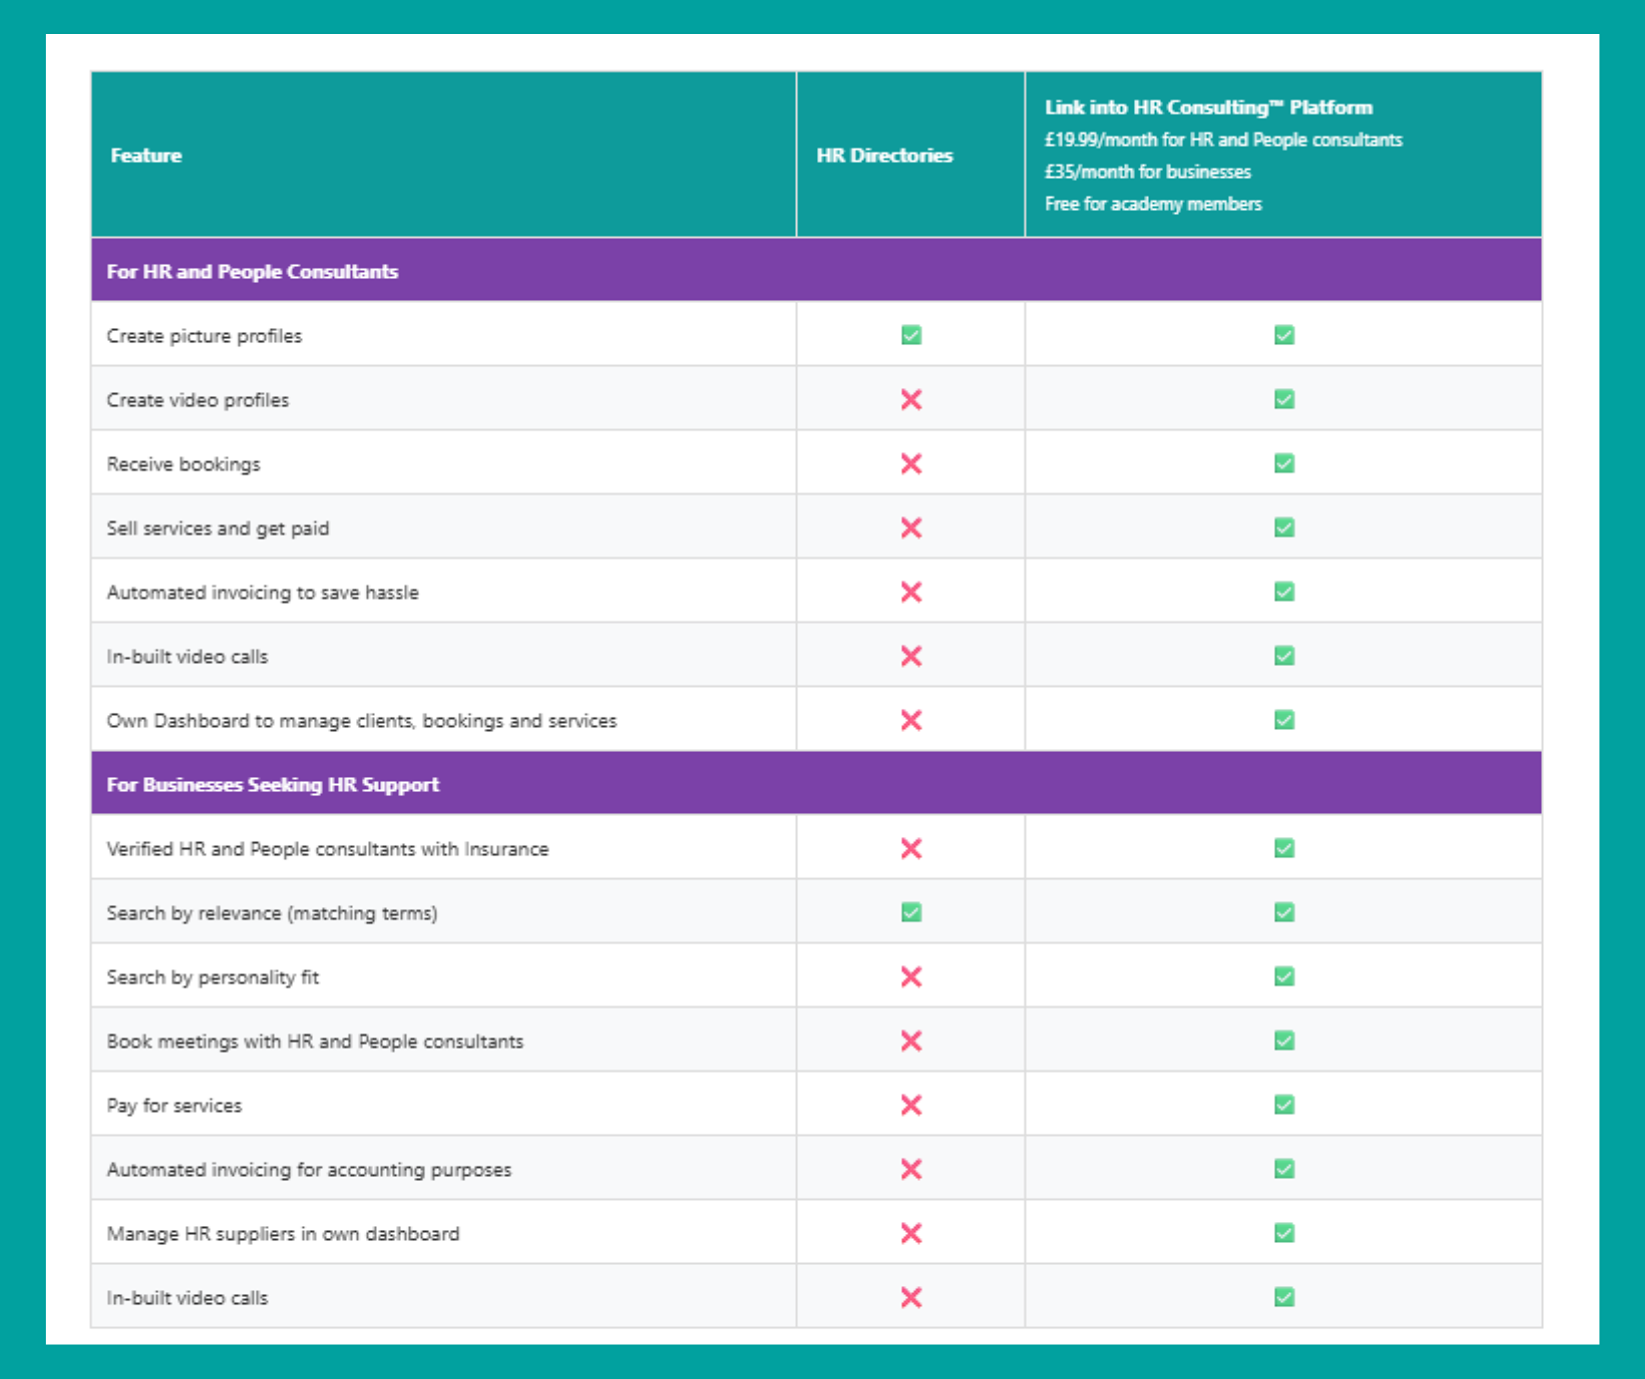The width and height of the screenshot is (1645, 1379).
Task: Click the Receive bookings label
Action: pyautogui.click(x=183, y=464)
